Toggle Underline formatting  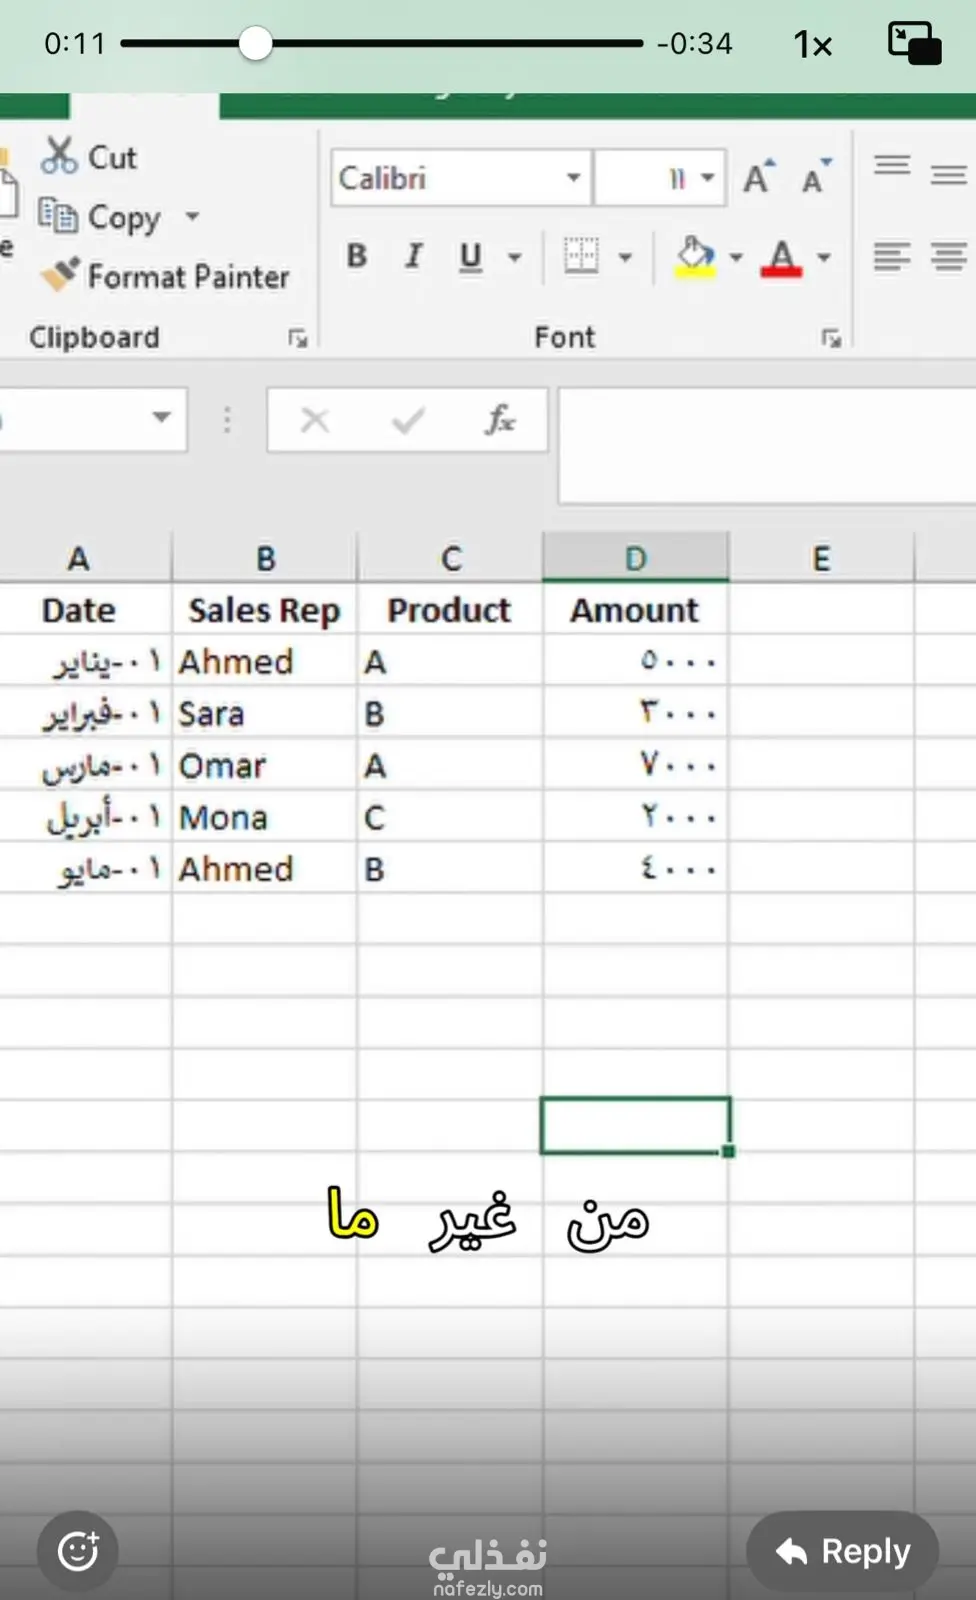pyautogui.click(x=470, y=256)
